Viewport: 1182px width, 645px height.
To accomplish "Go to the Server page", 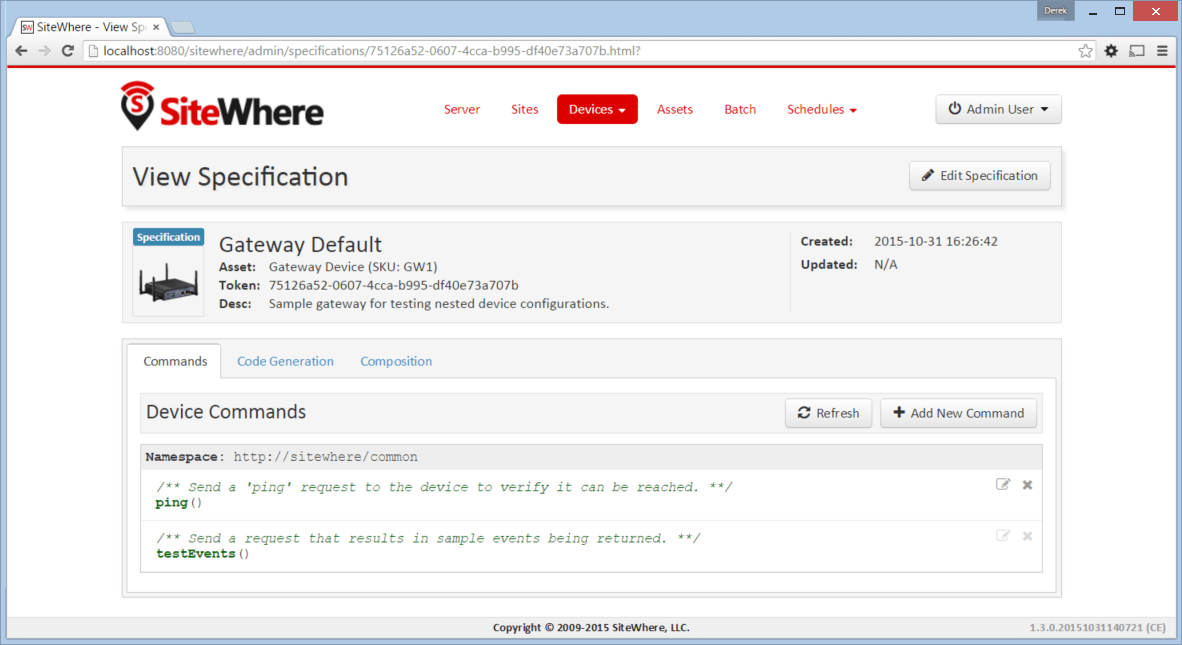I will [x=462, y=109].
